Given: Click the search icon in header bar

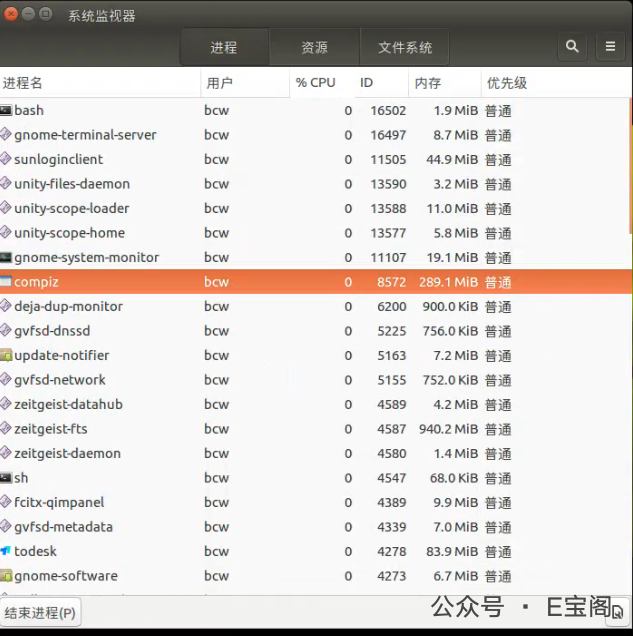Looking at the screenshot, I should tap(572, 46).
